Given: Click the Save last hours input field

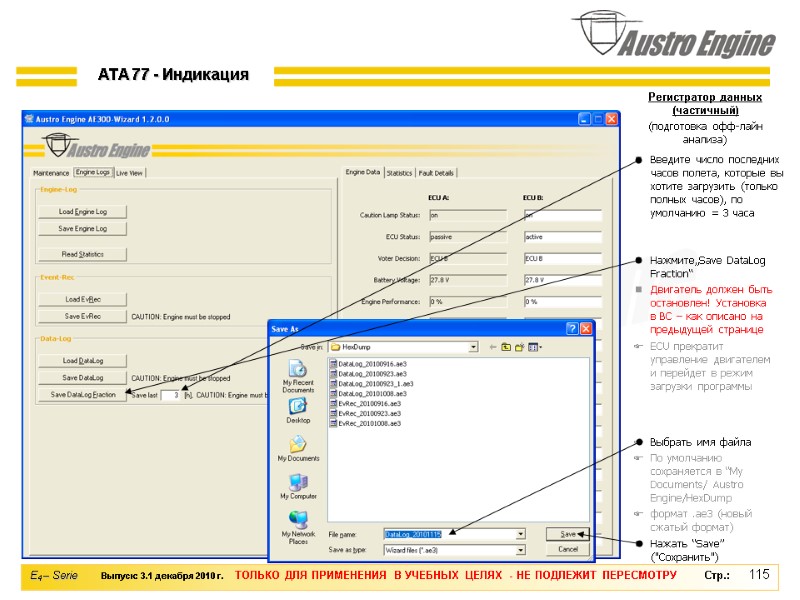Looking at the screenshot, I should pyautogui.click(x=170, y=395).
